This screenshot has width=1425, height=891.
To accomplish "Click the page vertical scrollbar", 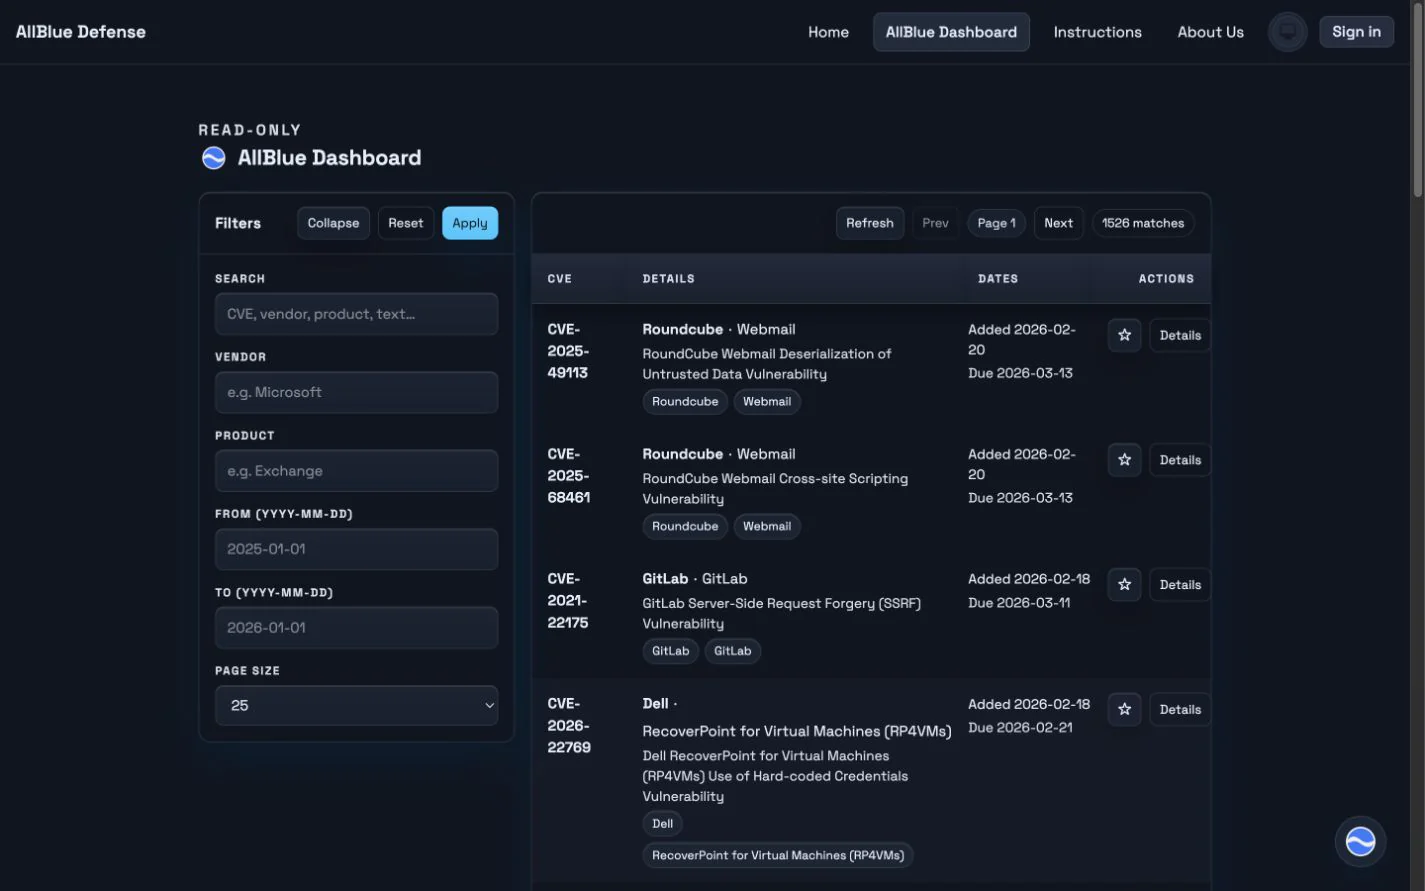I will (x=1418, y=100).
